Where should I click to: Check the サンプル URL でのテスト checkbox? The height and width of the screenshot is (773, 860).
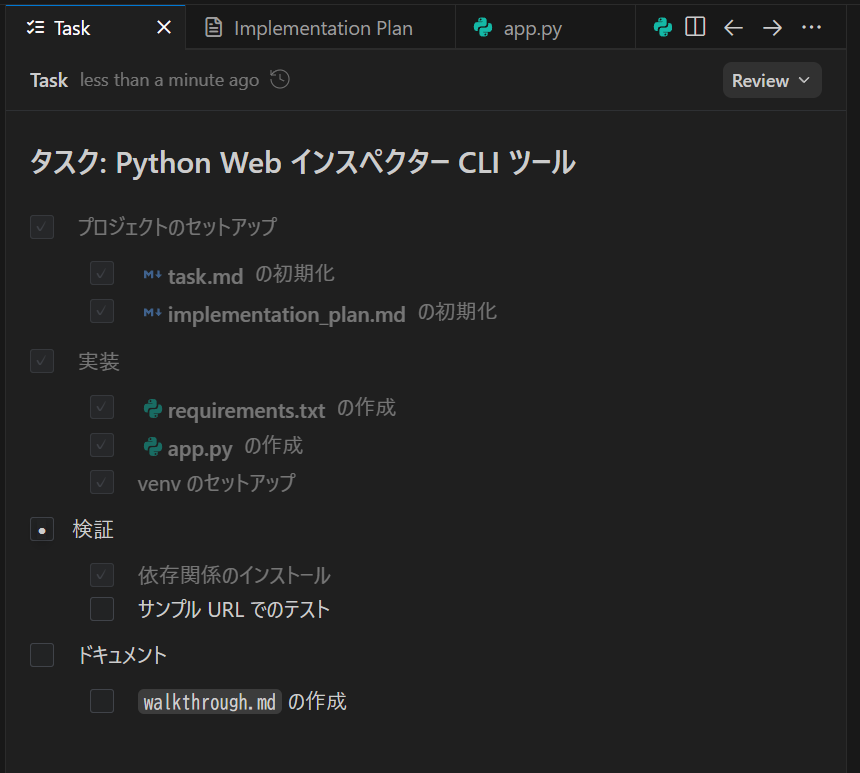pyautogui.click(x=102, y=609)
